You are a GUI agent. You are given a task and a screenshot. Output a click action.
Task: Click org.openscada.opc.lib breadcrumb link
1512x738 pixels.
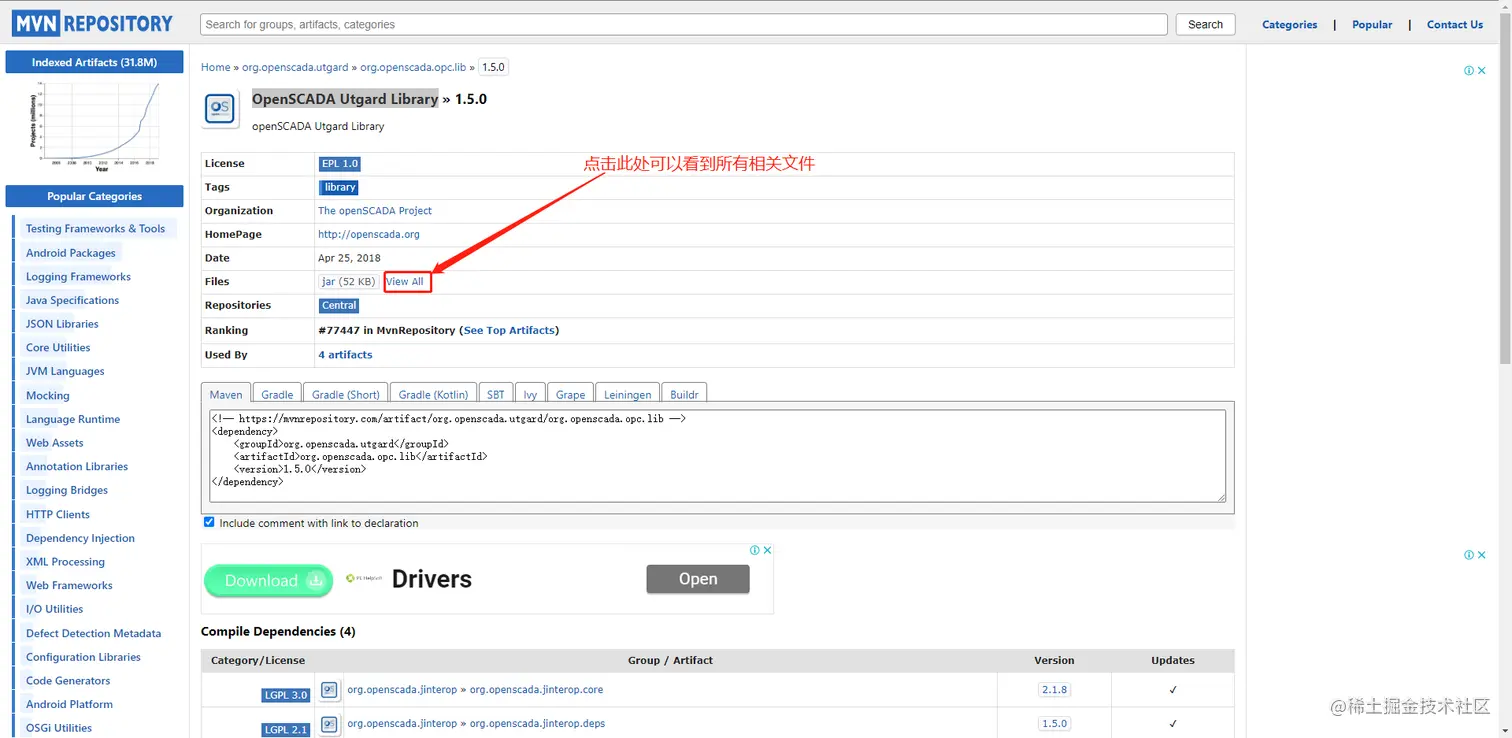(x=413, y=67)
